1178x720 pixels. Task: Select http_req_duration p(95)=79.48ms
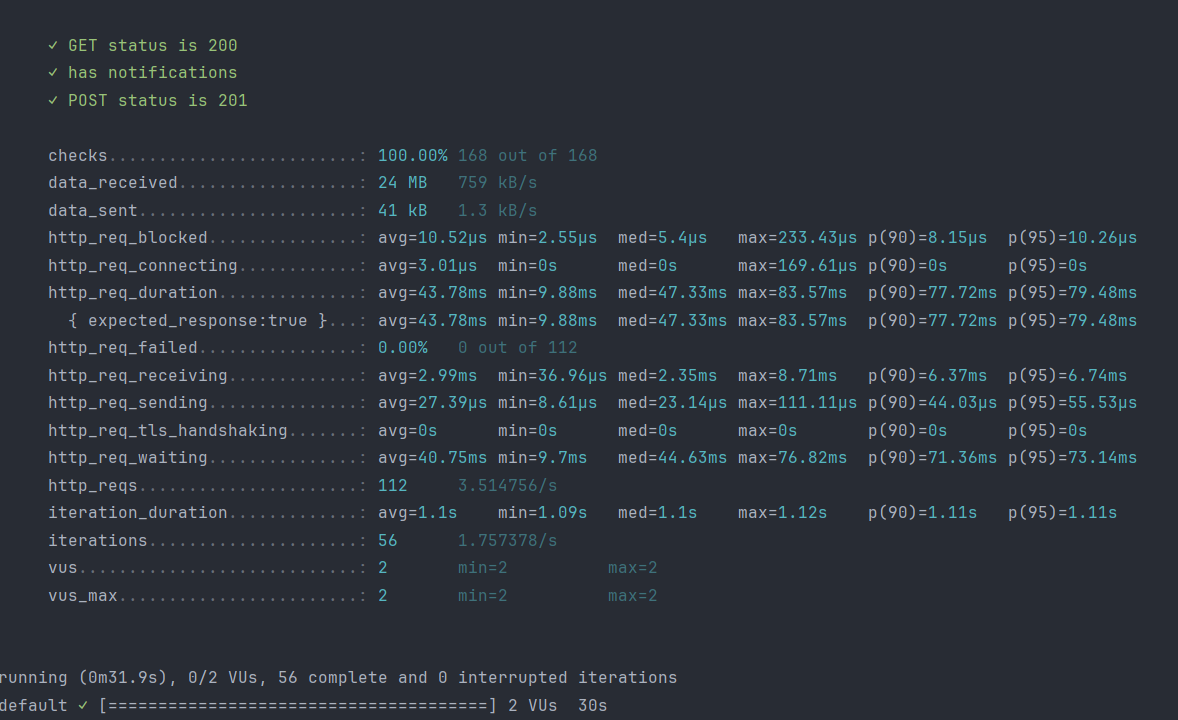click(x=1073, y=293)
